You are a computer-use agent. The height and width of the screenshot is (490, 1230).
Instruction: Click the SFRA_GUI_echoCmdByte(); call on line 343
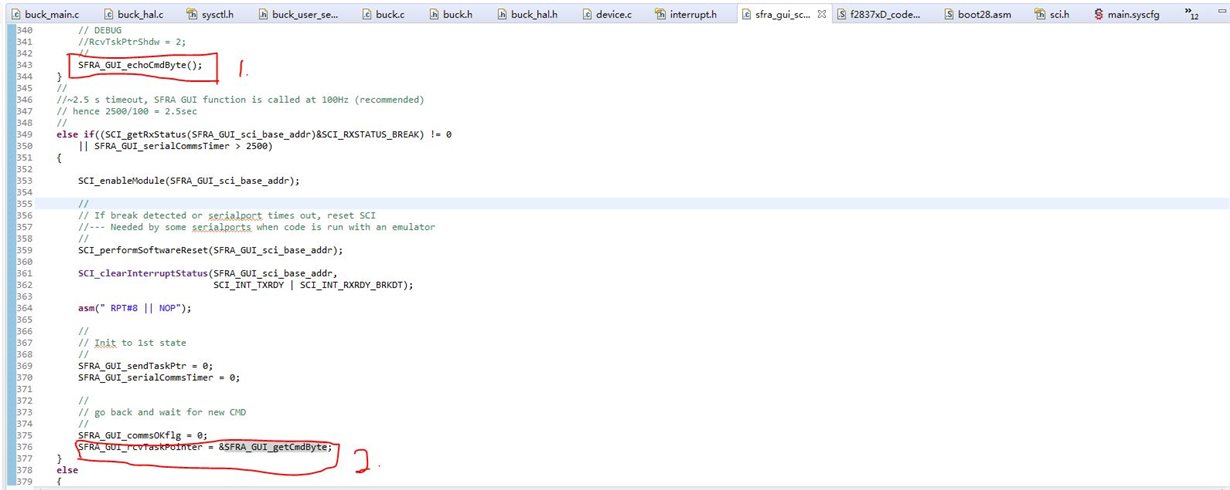tap(140, 65)
